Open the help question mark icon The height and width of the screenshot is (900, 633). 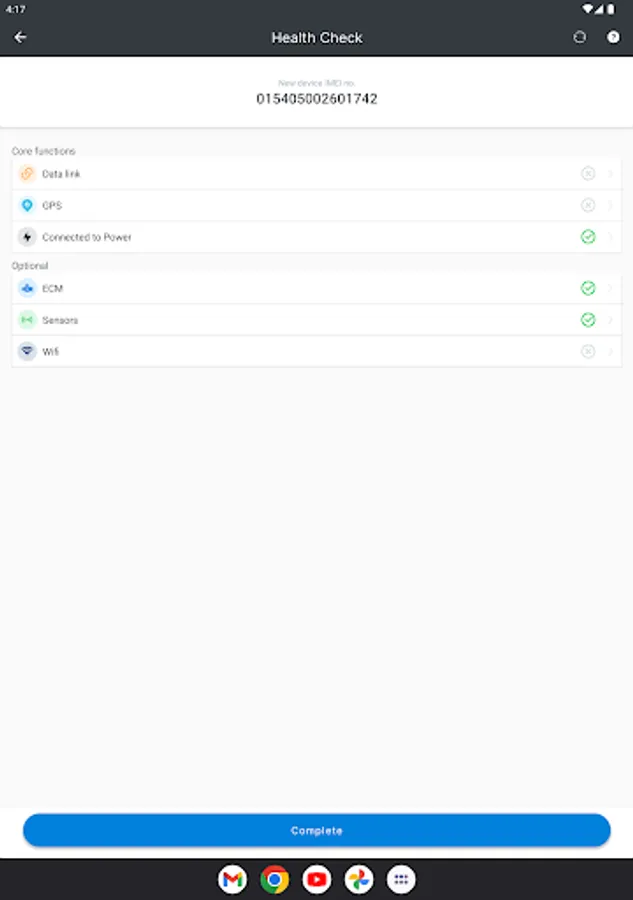tap(613, 37)
